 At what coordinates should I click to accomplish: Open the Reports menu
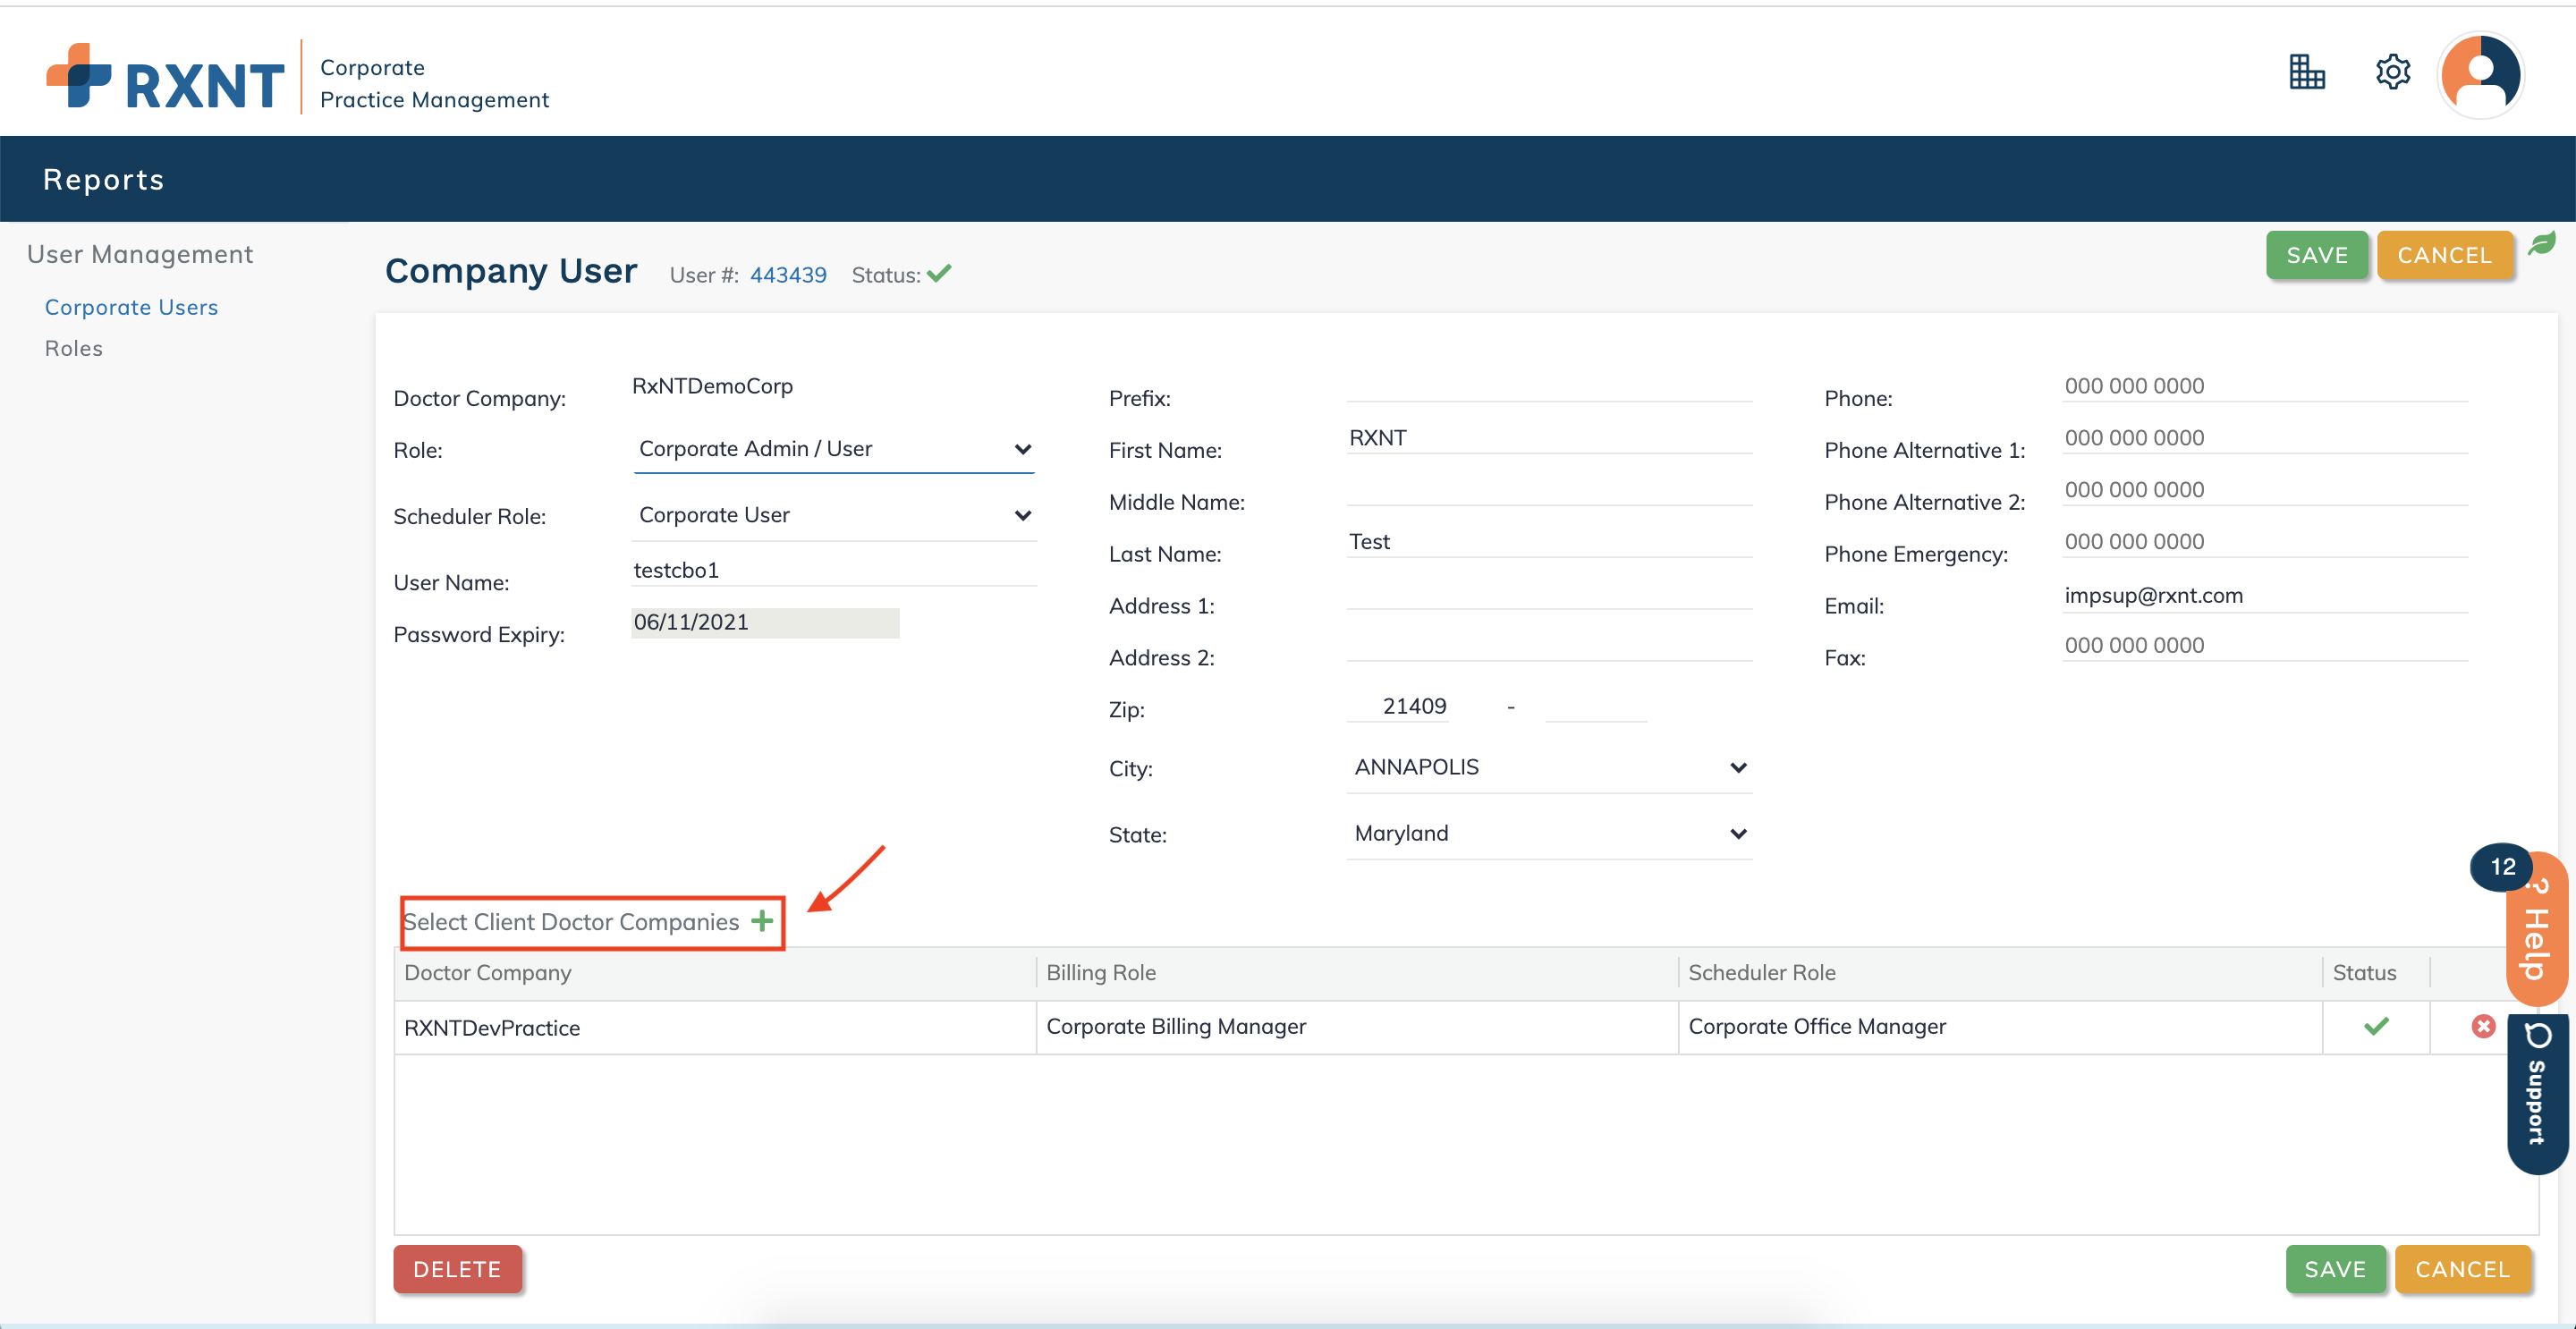(104, 179)
